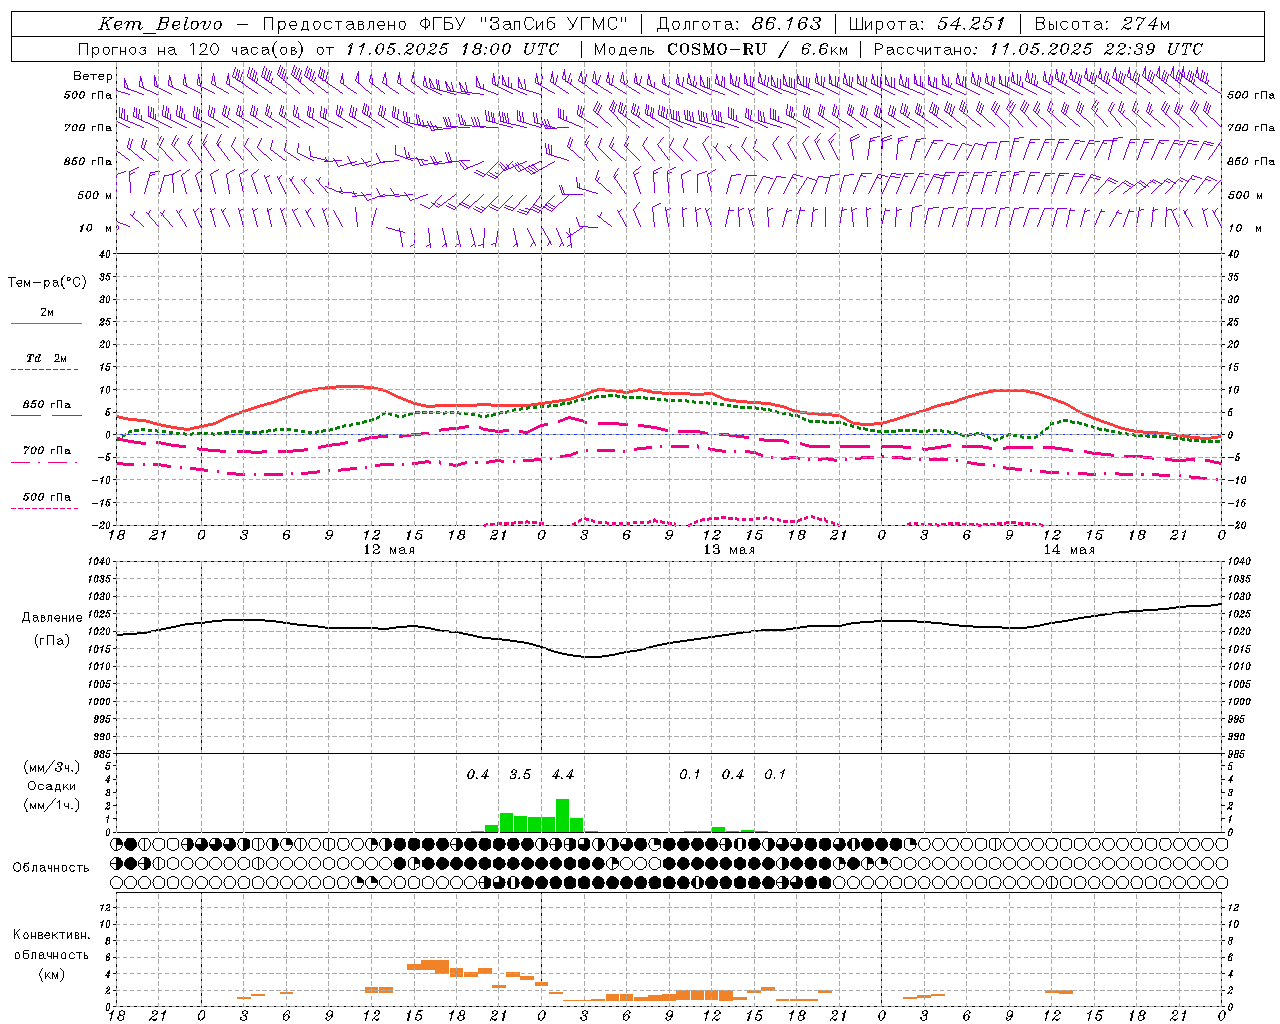Select the 13 мая date label
The image size is (1280, 1024).
(729, 550)
